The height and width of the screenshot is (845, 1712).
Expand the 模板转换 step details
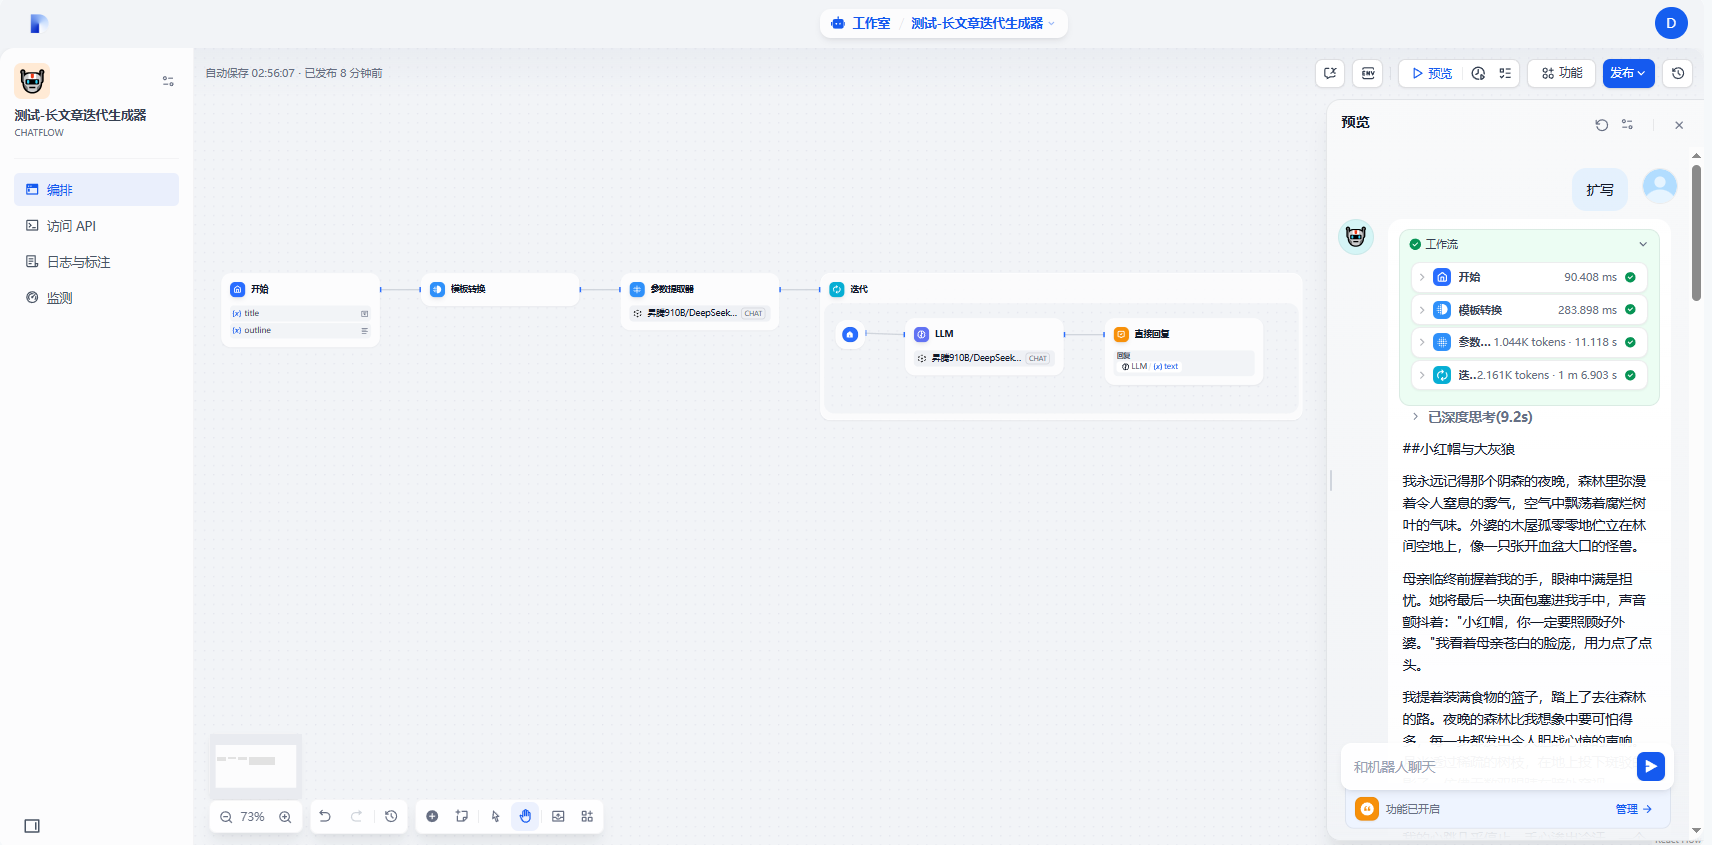1422,310
